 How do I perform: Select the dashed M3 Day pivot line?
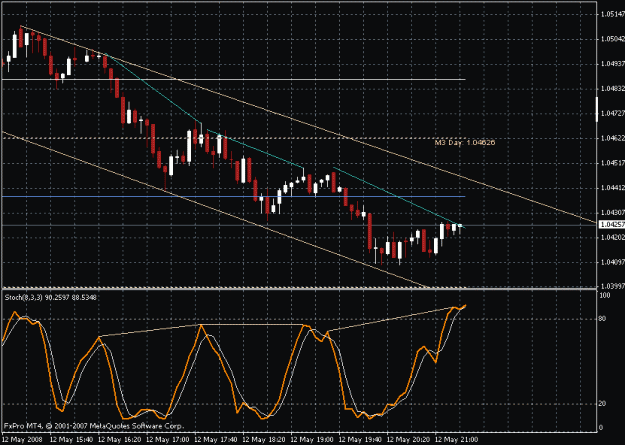point(234,138)
